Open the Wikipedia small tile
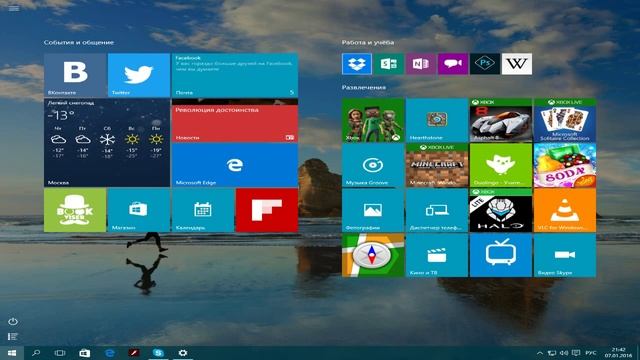This screenshot has height=360, width=640. pos(517,64)
